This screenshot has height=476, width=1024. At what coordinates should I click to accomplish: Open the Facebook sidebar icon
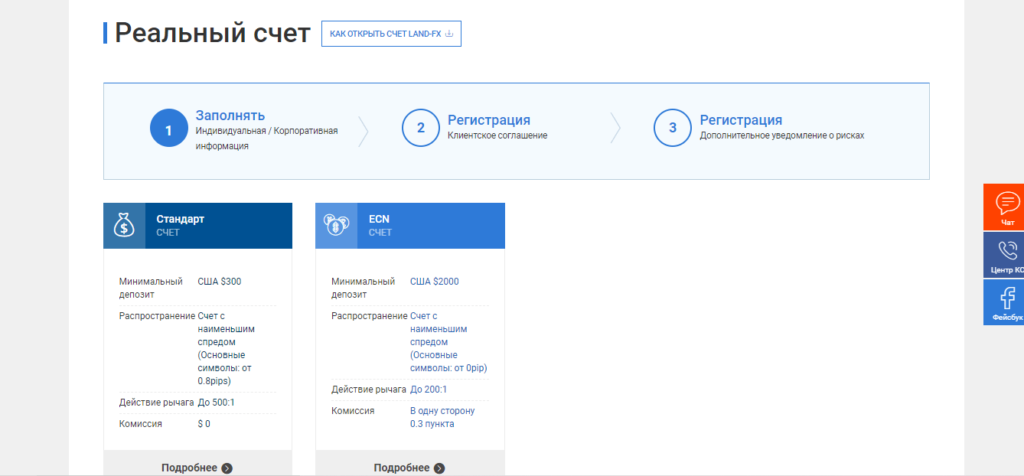tap(1008, 298)
